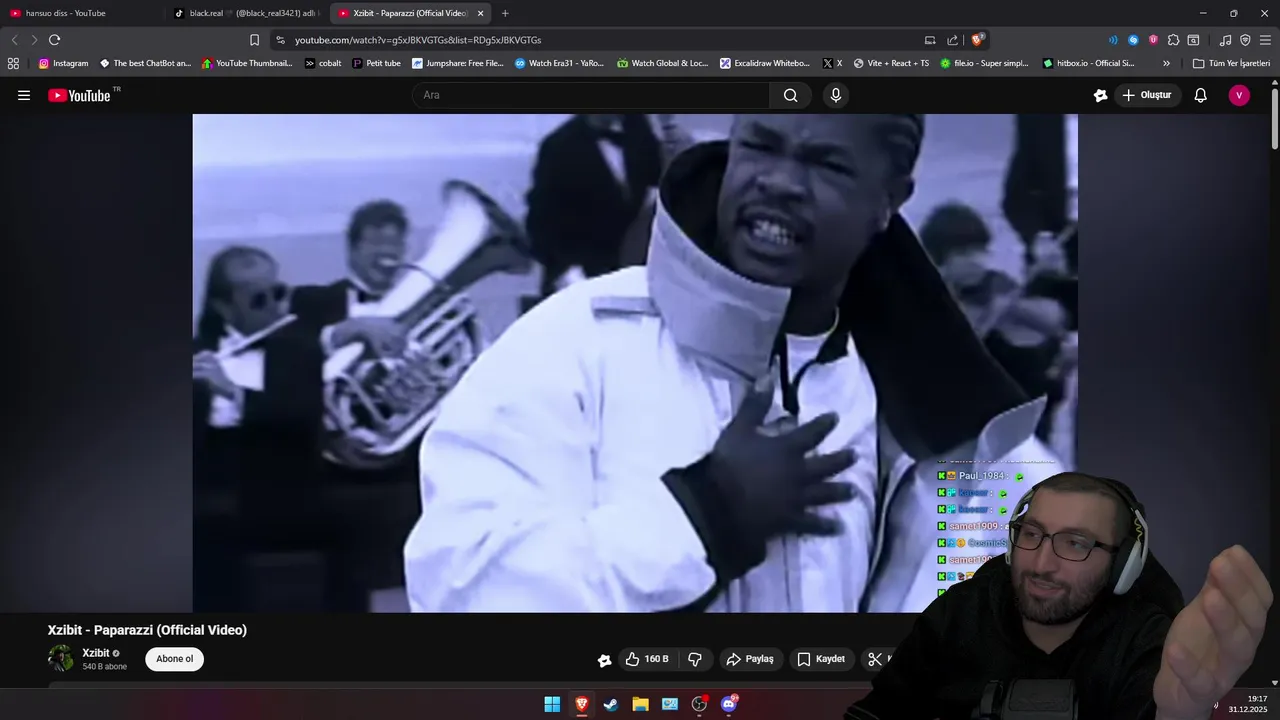The width and height of the screenshot is (1280, 720).
Task: Open File Explorer from the taskbar
Action: coord(640,704)
